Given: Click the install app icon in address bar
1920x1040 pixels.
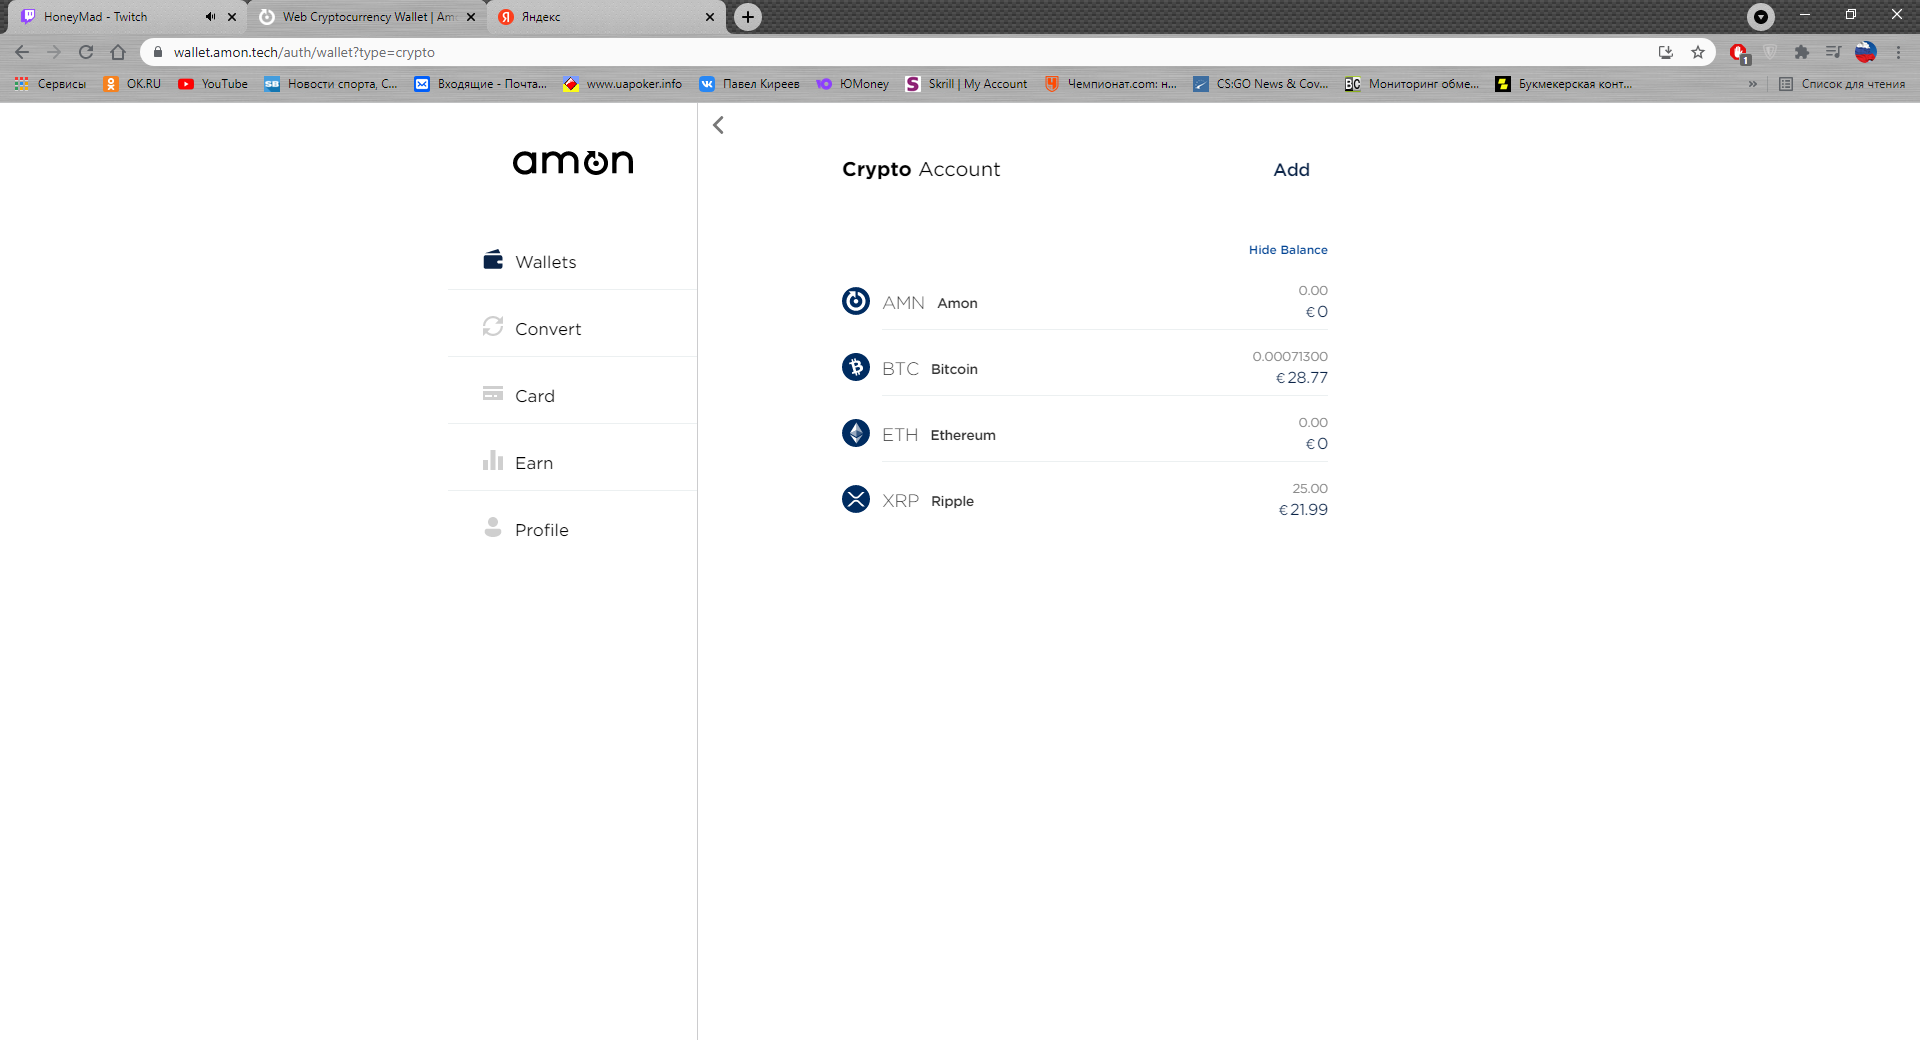Looking at the screenshot, I should 1666,52.
